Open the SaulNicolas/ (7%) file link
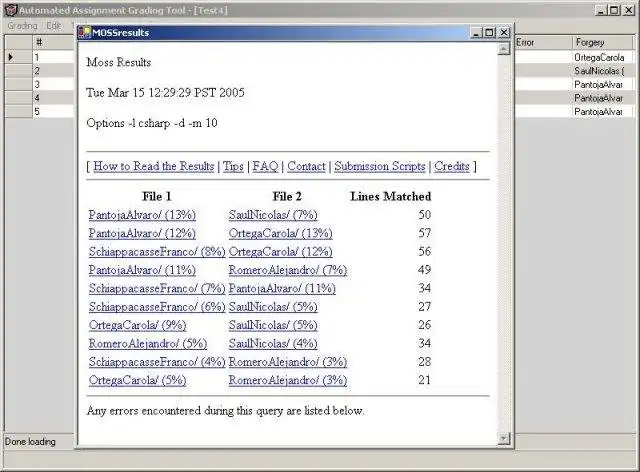This screenshot has height=472, width=640. click(273, 215)
